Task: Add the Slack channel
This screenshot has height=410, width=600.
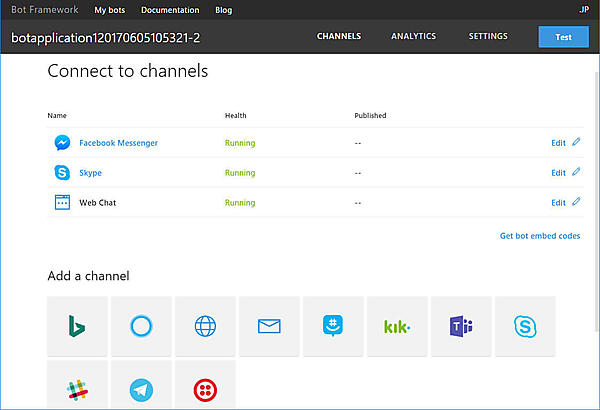Action: coord(77,388)
